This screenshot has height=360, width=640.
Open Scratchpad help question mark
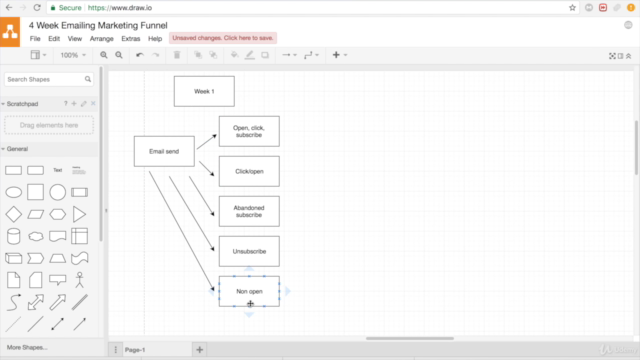[x=65, y=104]
